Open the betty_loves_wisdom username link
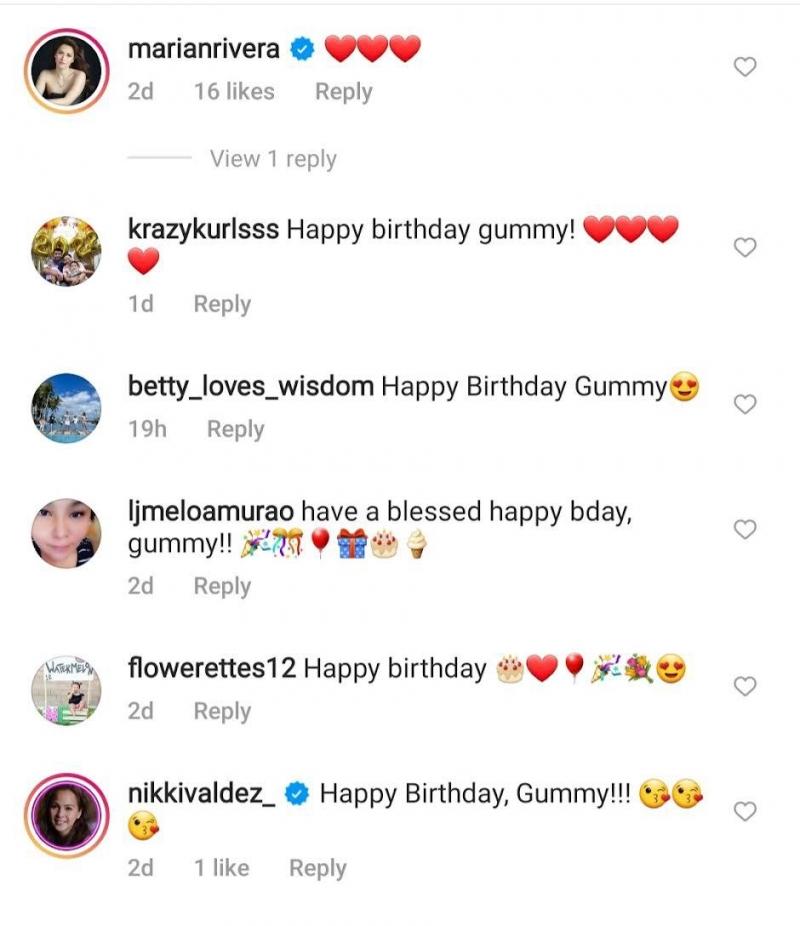800x926 pixels. [251, 386]
